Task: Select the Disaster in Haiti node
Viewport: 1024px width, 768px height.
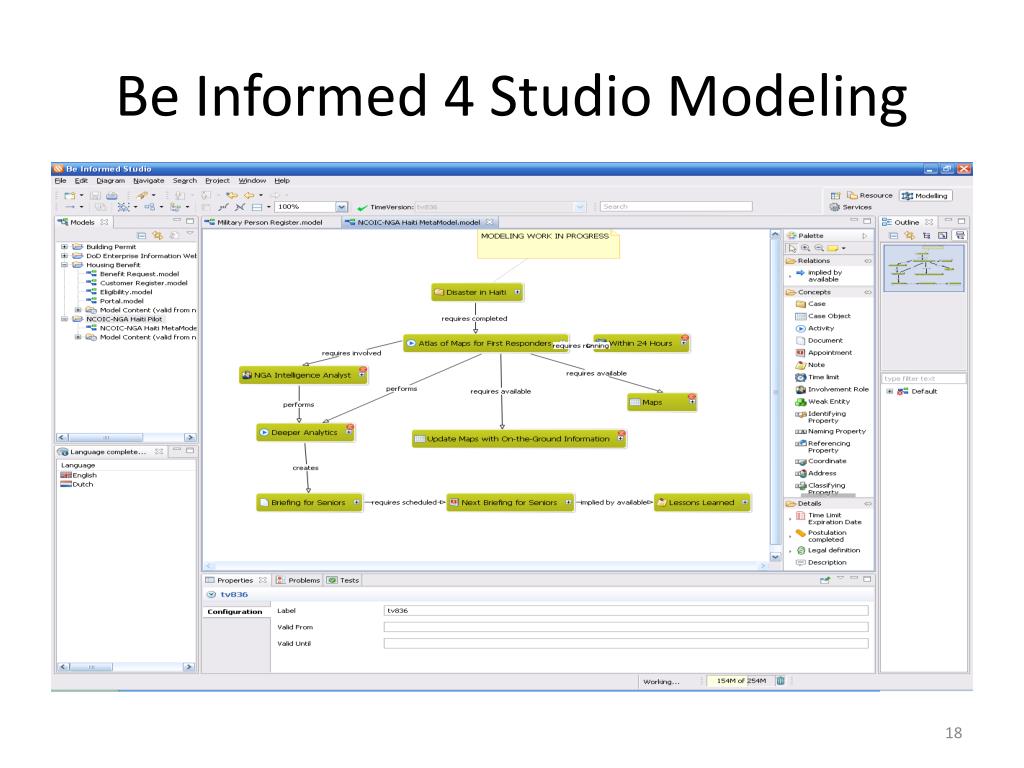Action: [x=477, y=293]
